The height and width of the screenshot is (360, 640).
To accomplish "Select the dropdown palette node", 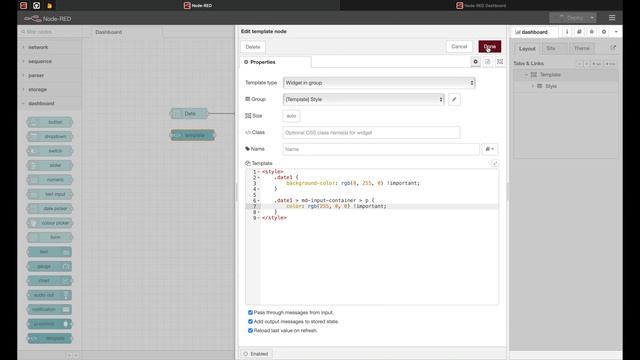I will point(50,136).
